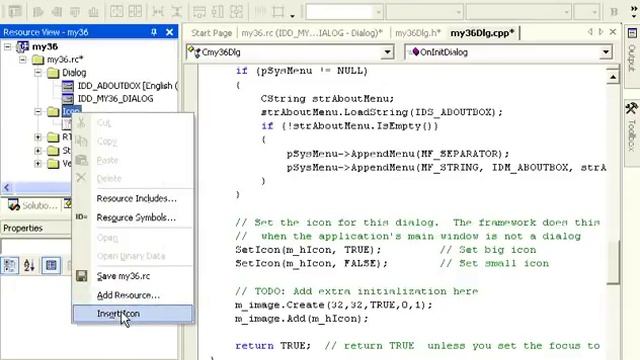Select the my36 project node

45,47
